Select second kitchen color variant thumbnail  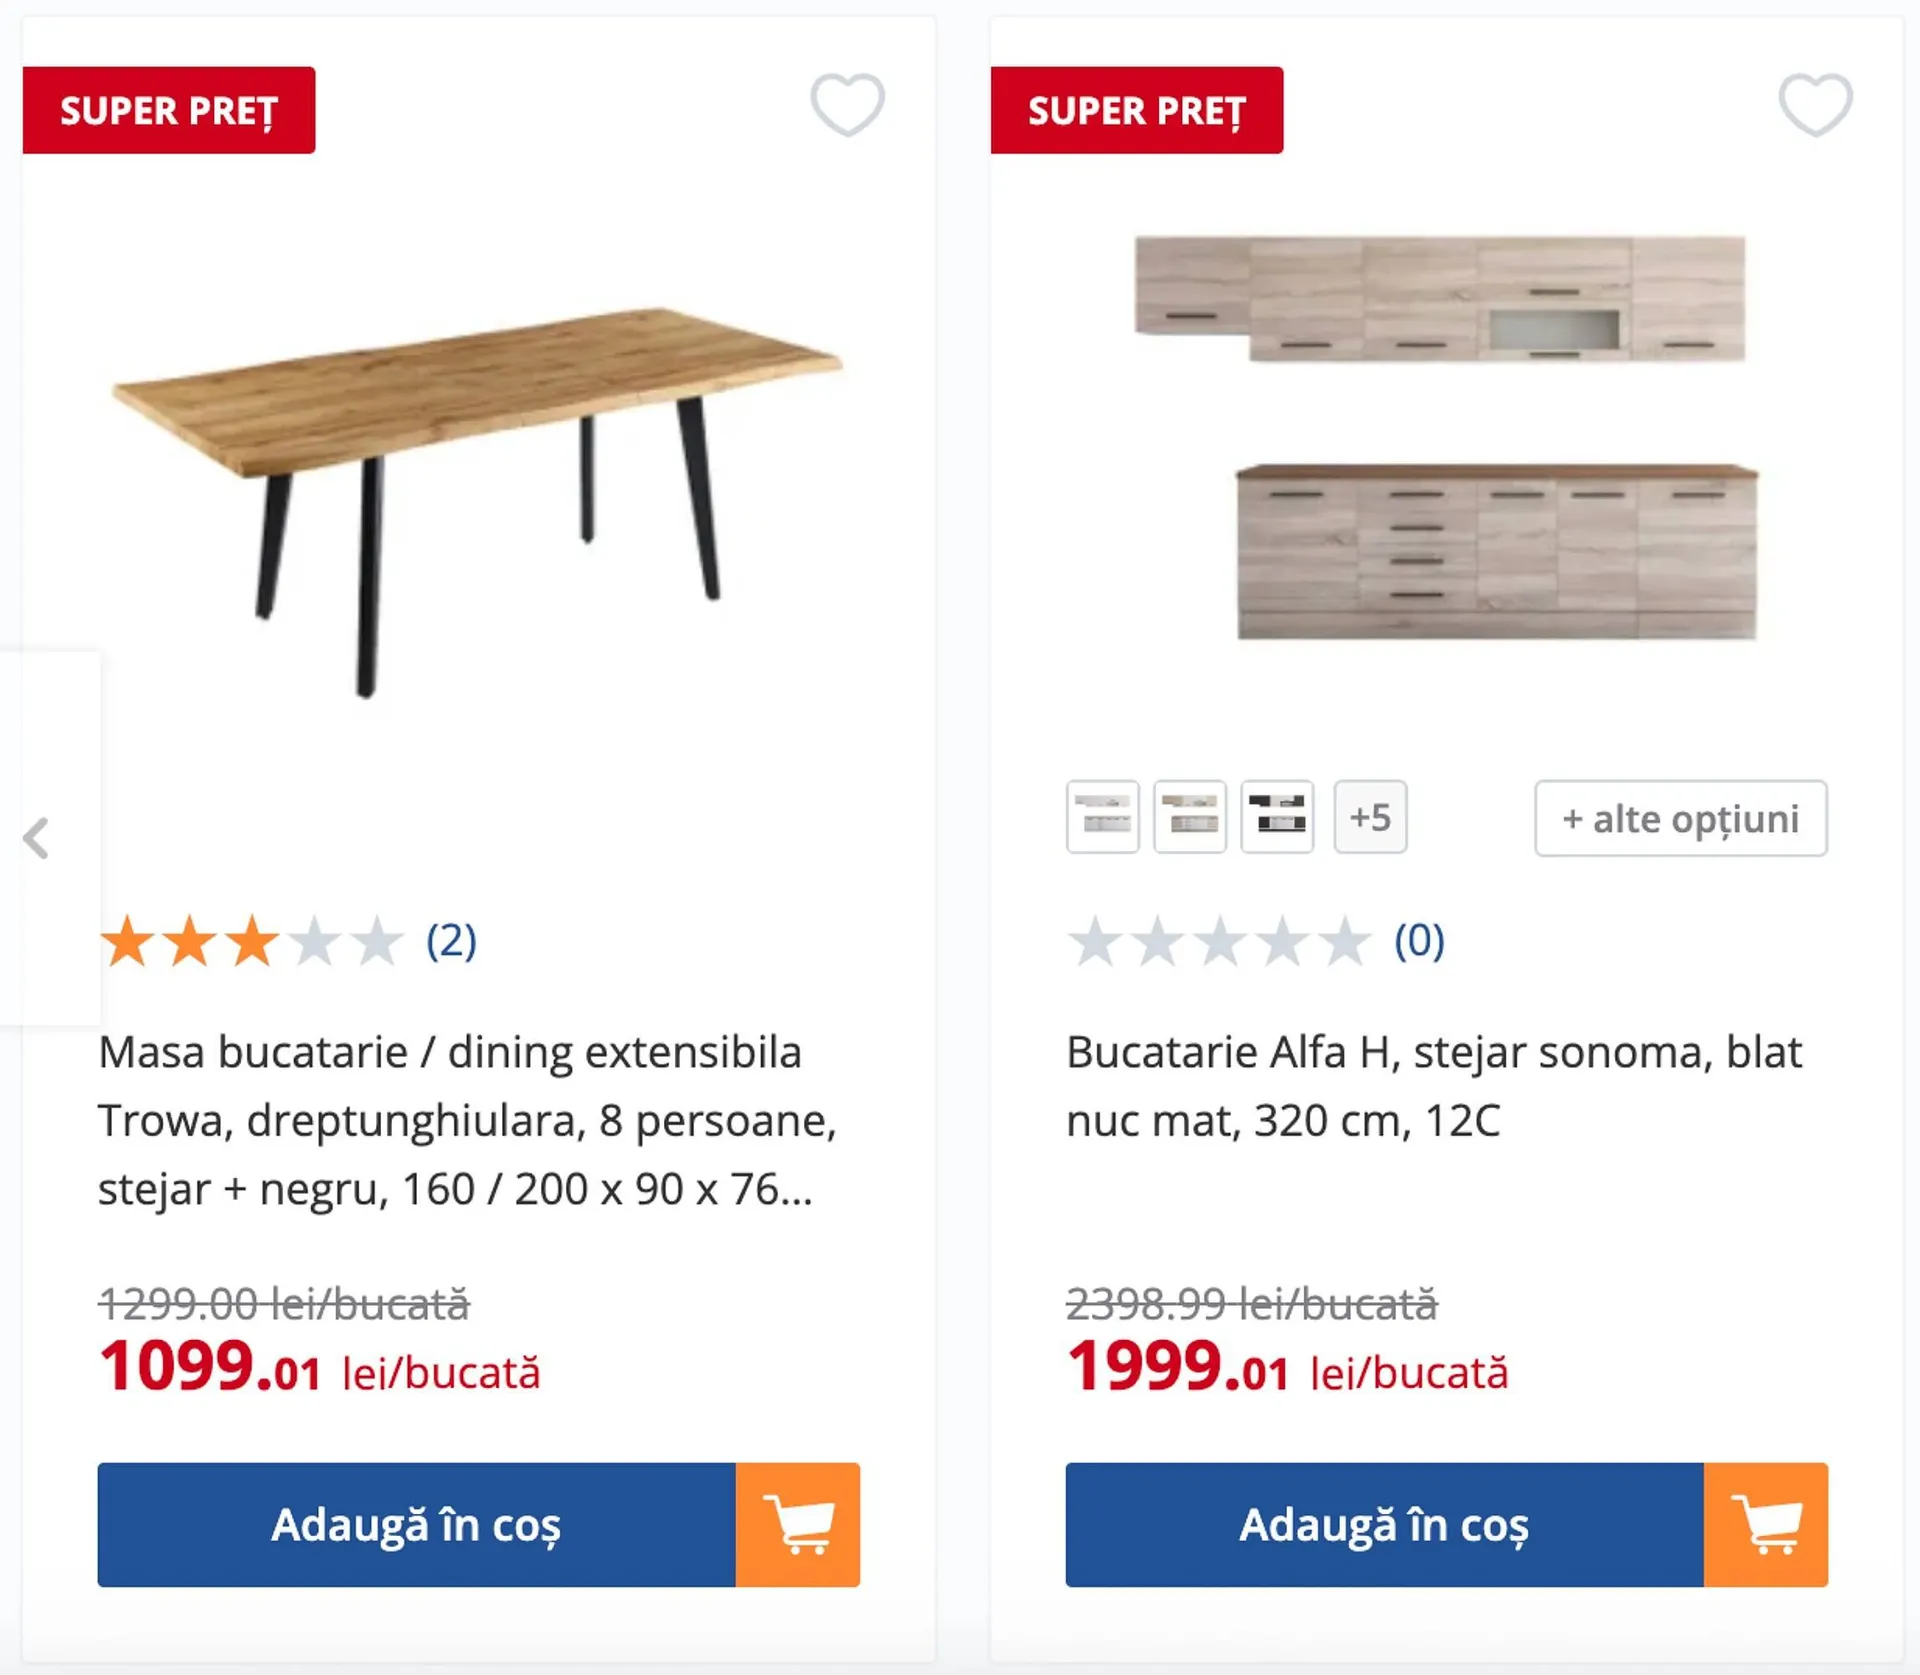tap(1189, 817)
